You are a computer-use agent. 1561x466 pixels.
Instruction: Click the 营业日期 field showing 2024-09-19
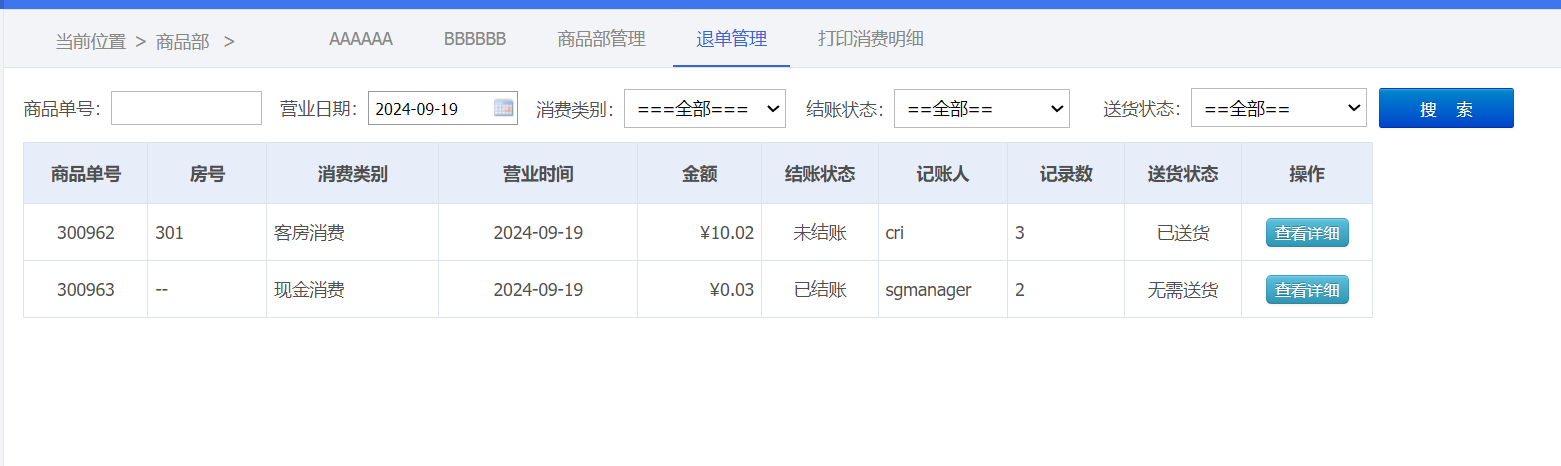click(443, 108)
